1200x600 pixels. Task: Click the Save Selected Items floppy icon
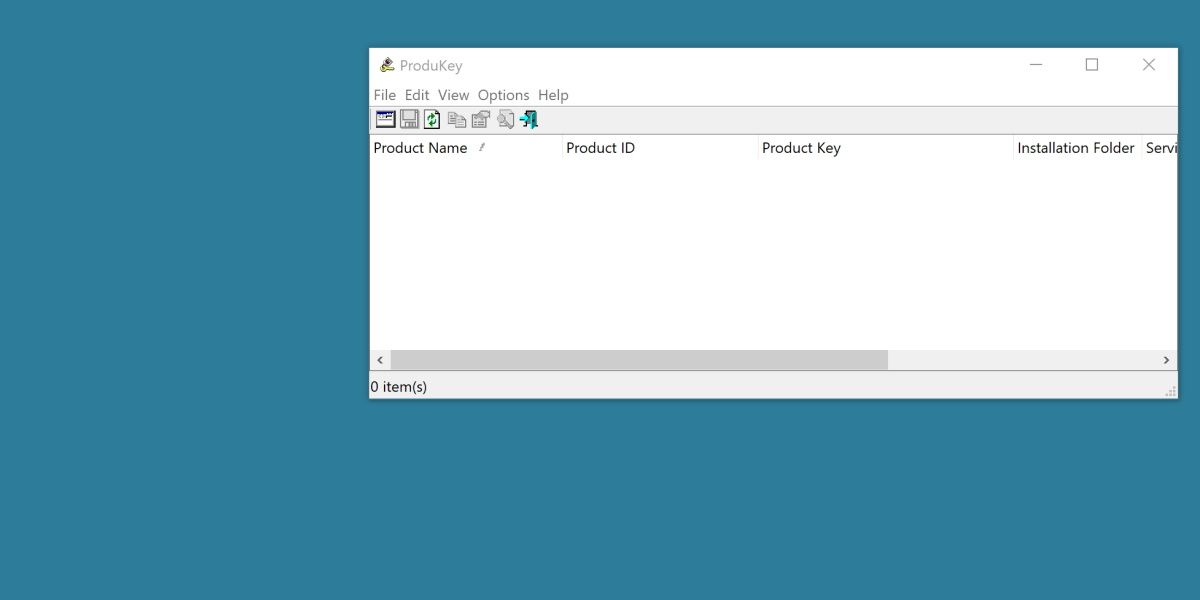[x=409, y=120]
